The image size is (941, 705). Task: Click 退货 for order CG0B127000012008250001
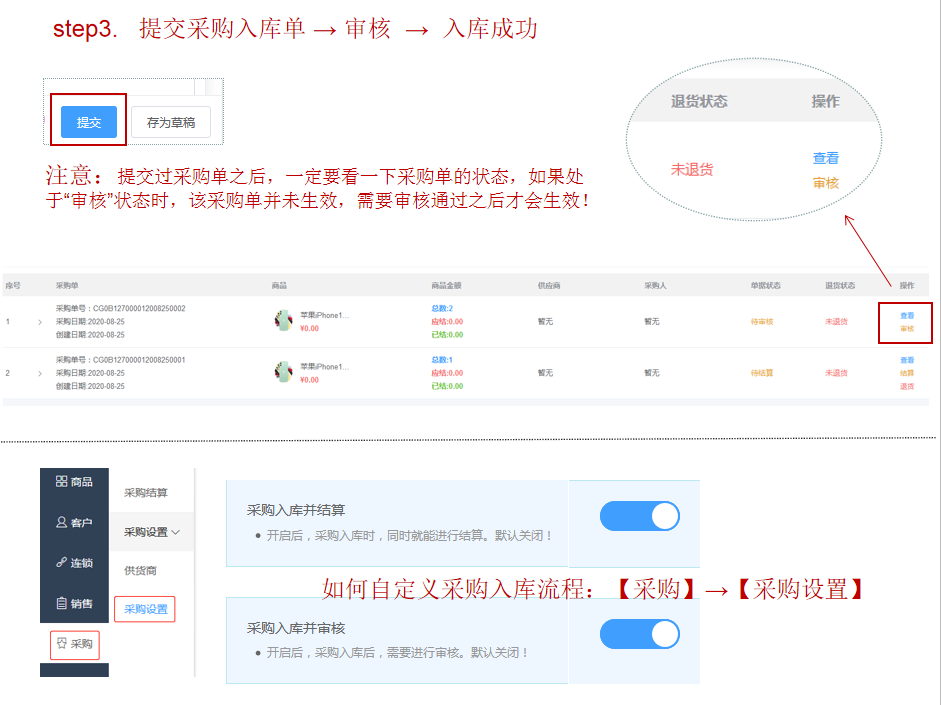[907, 386]
